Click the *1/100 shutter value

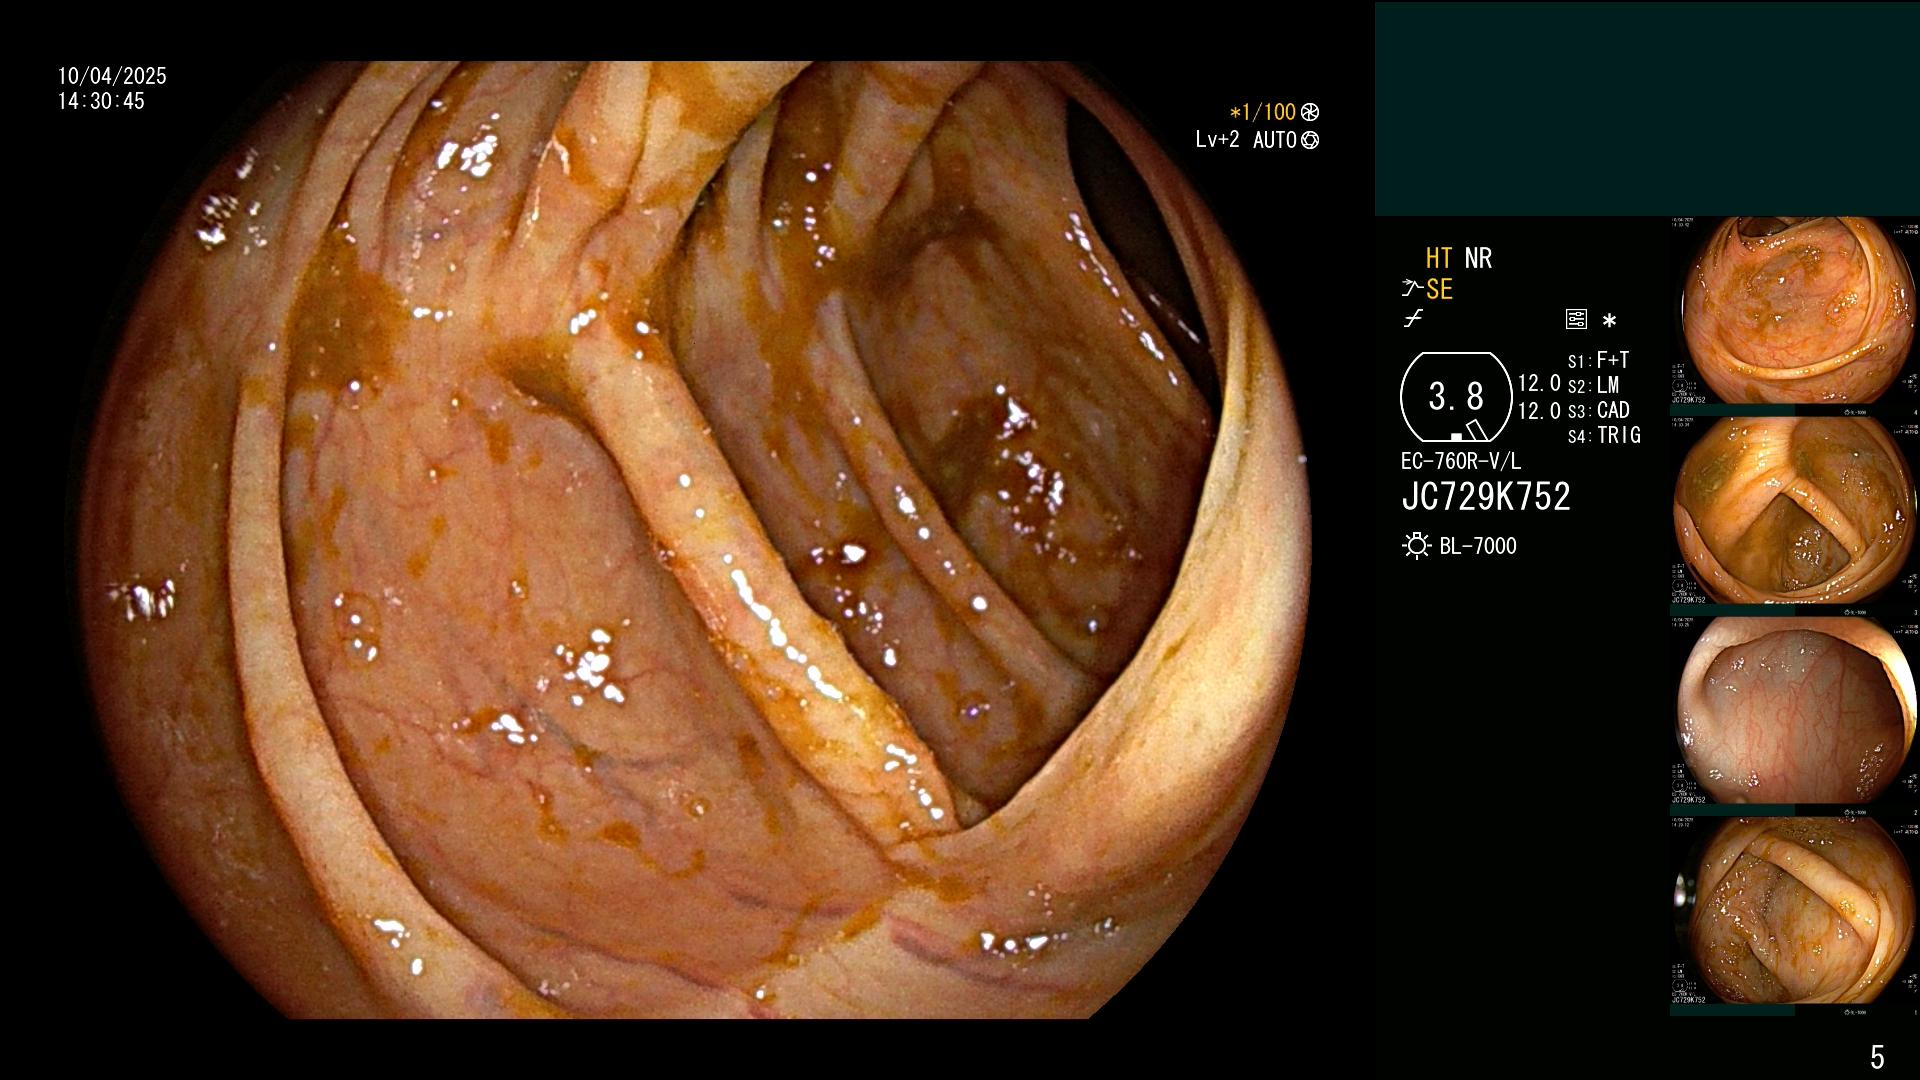1262,113
